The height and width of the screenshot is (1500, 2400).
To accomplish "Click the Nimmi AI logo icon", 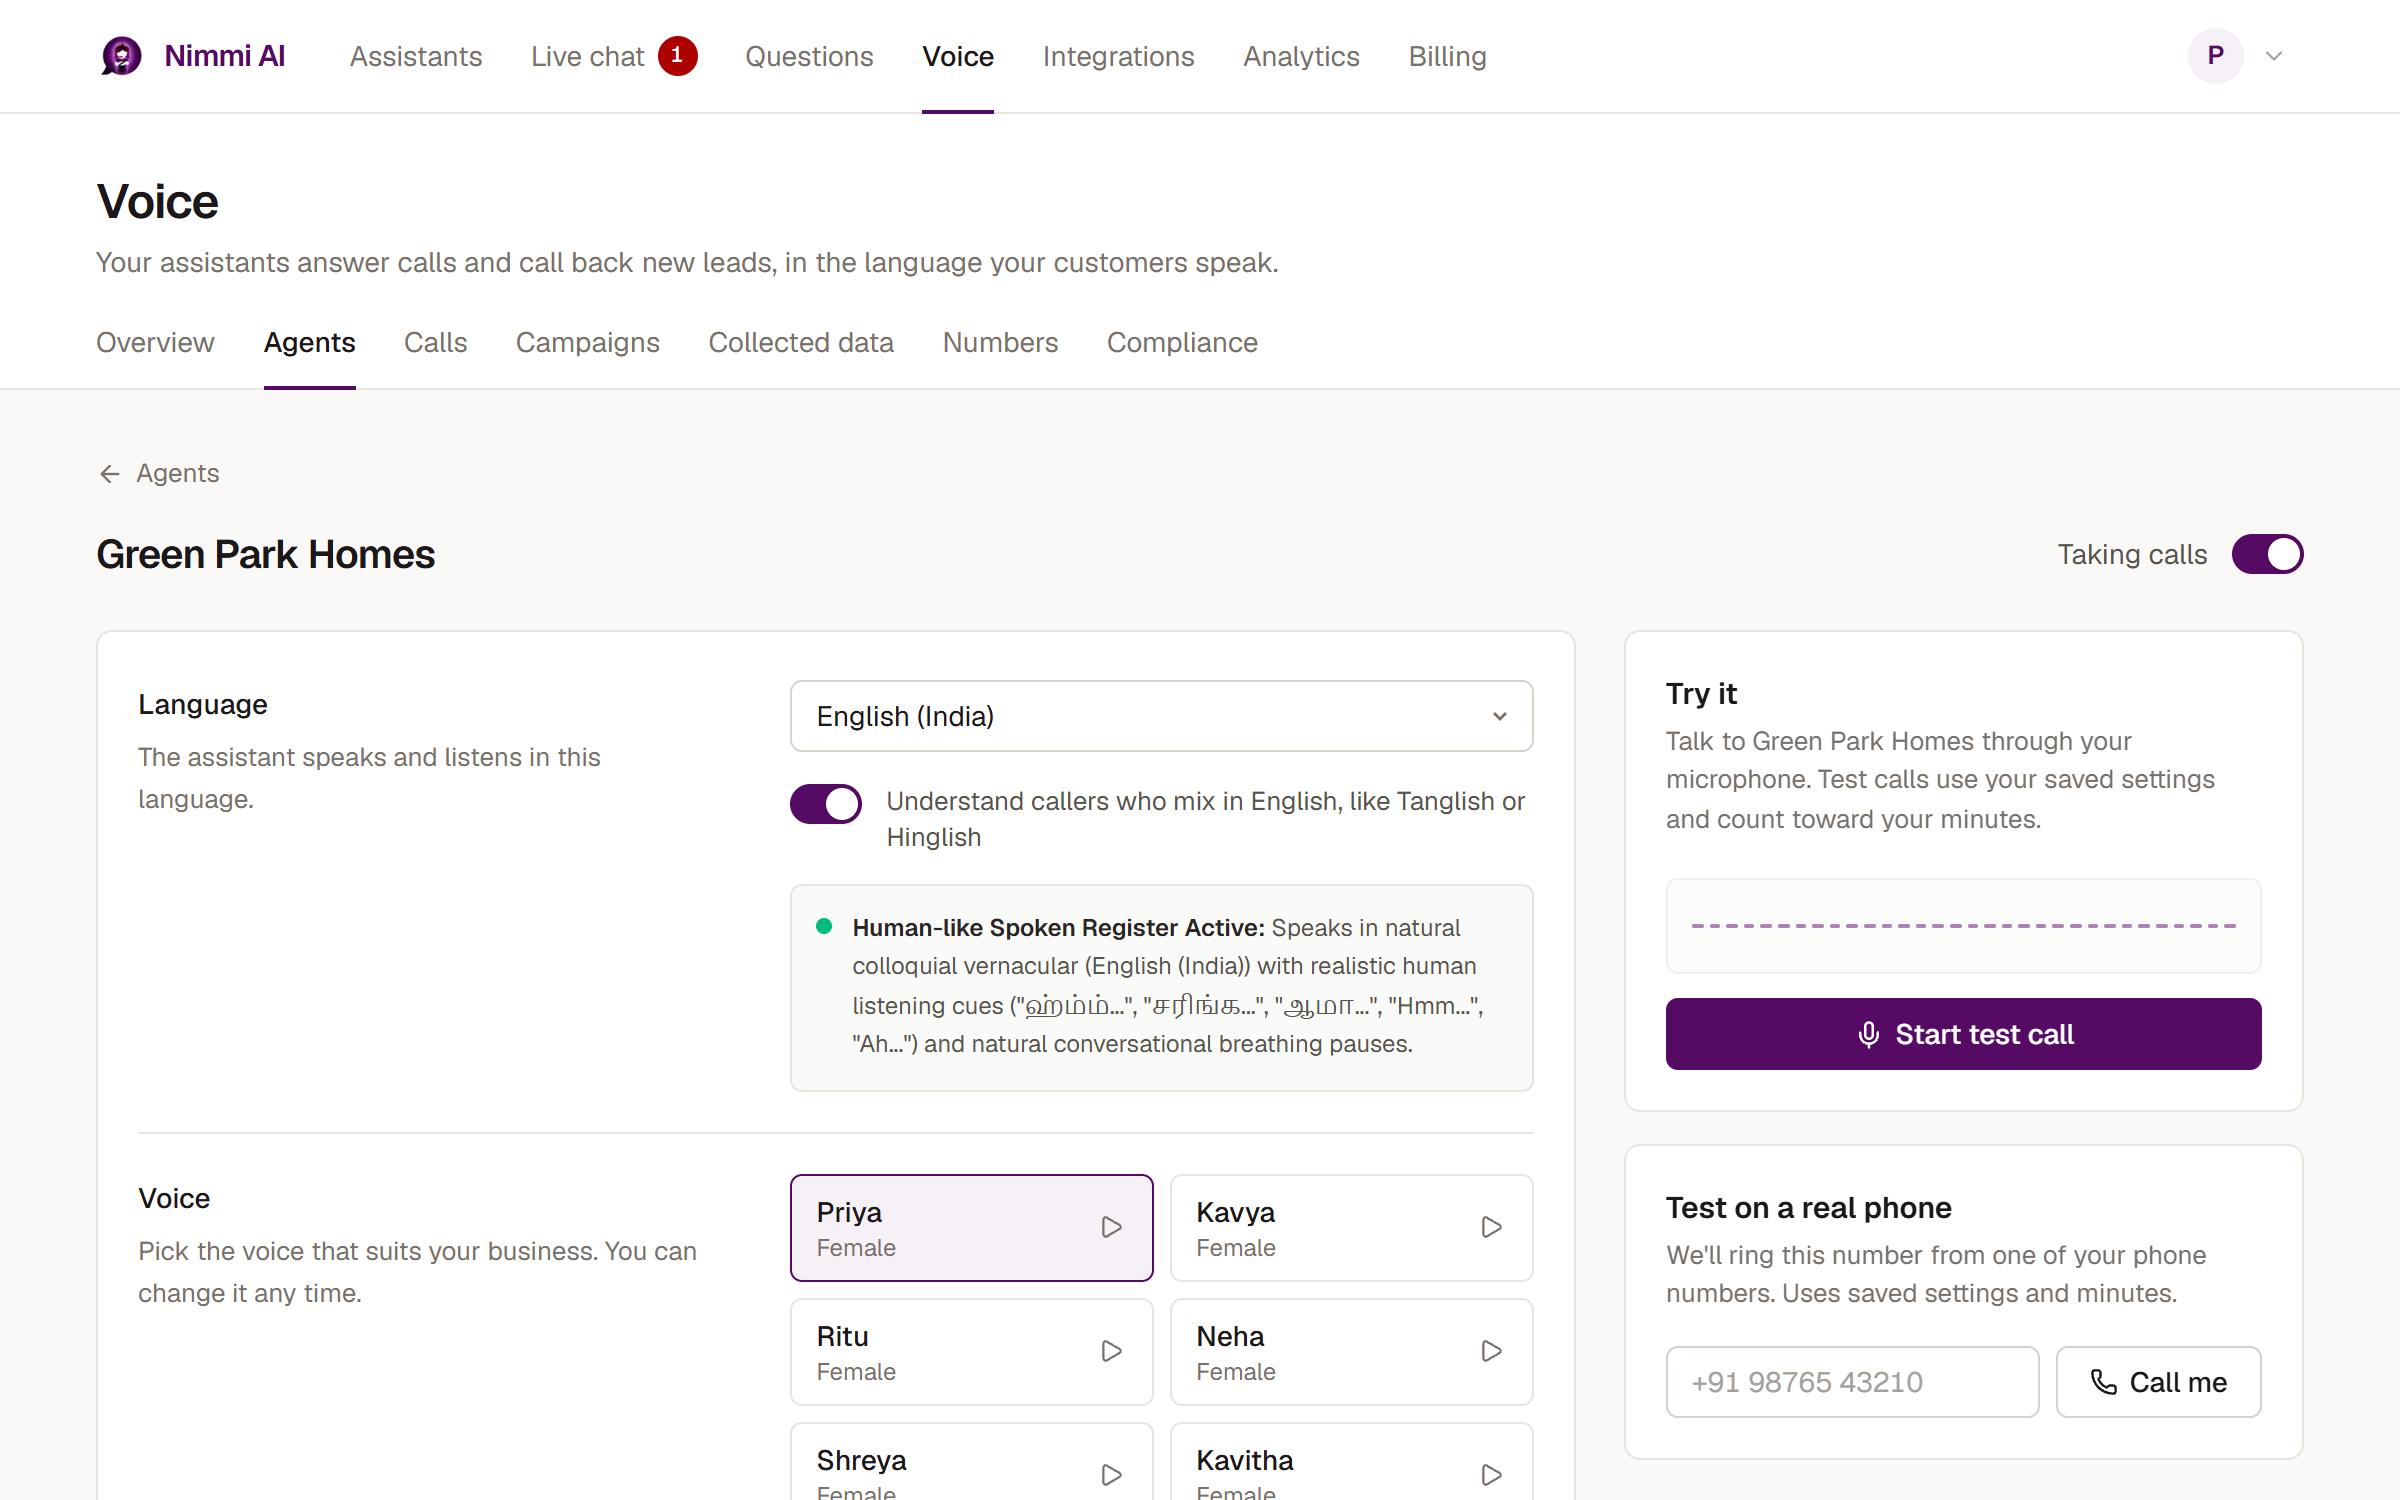I will tap(121, 56).
